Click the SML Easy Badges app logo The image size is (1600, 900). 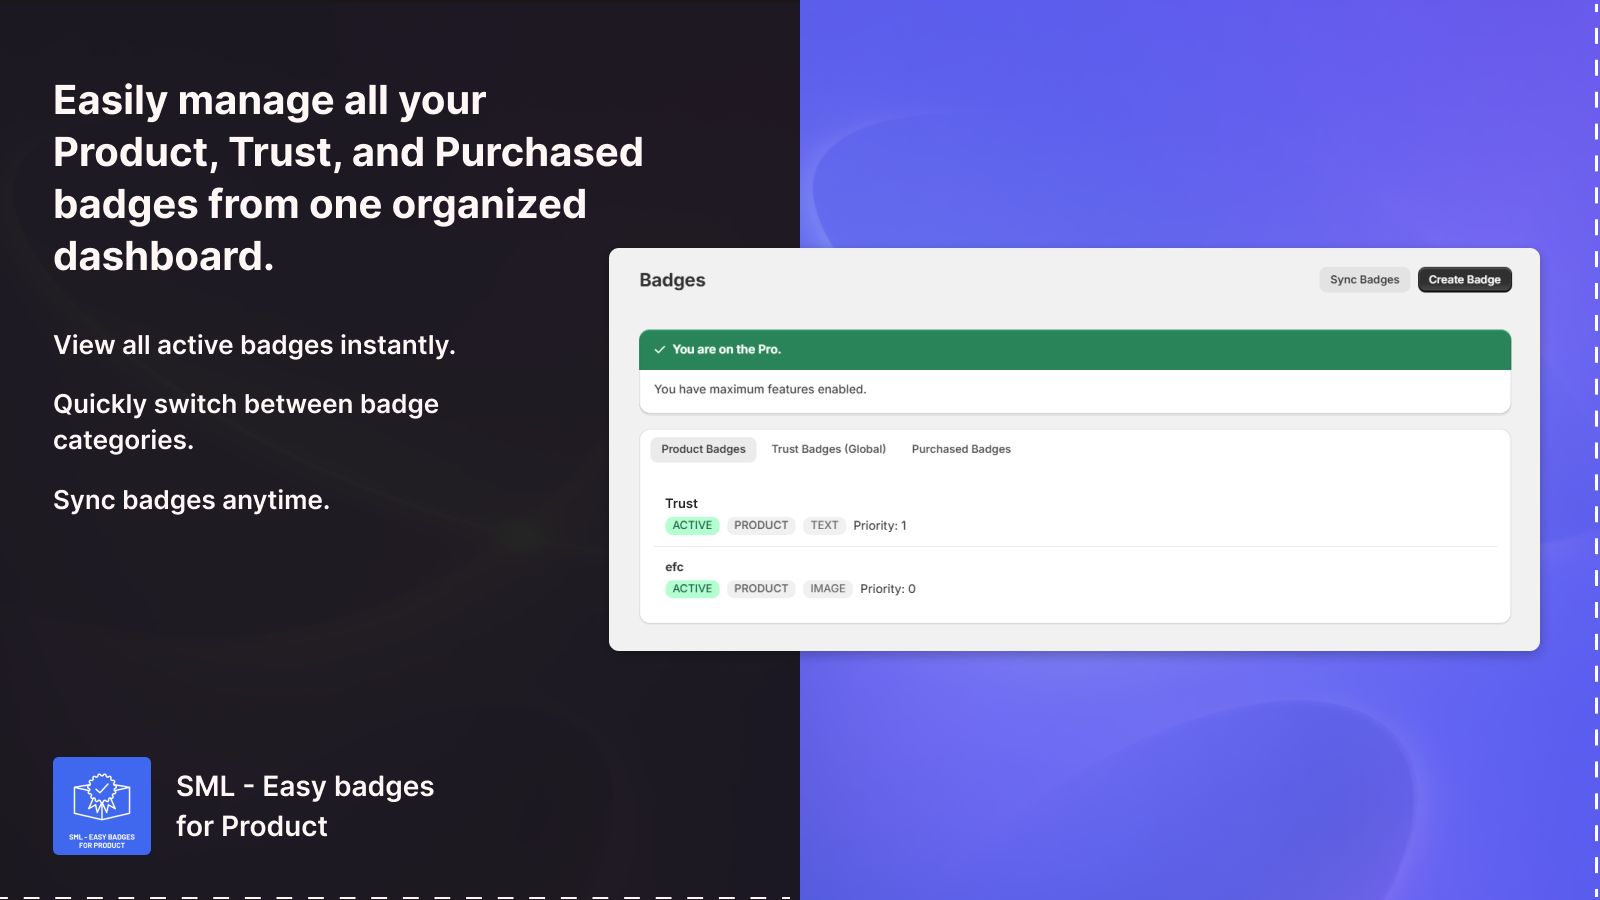pos(102,806)
